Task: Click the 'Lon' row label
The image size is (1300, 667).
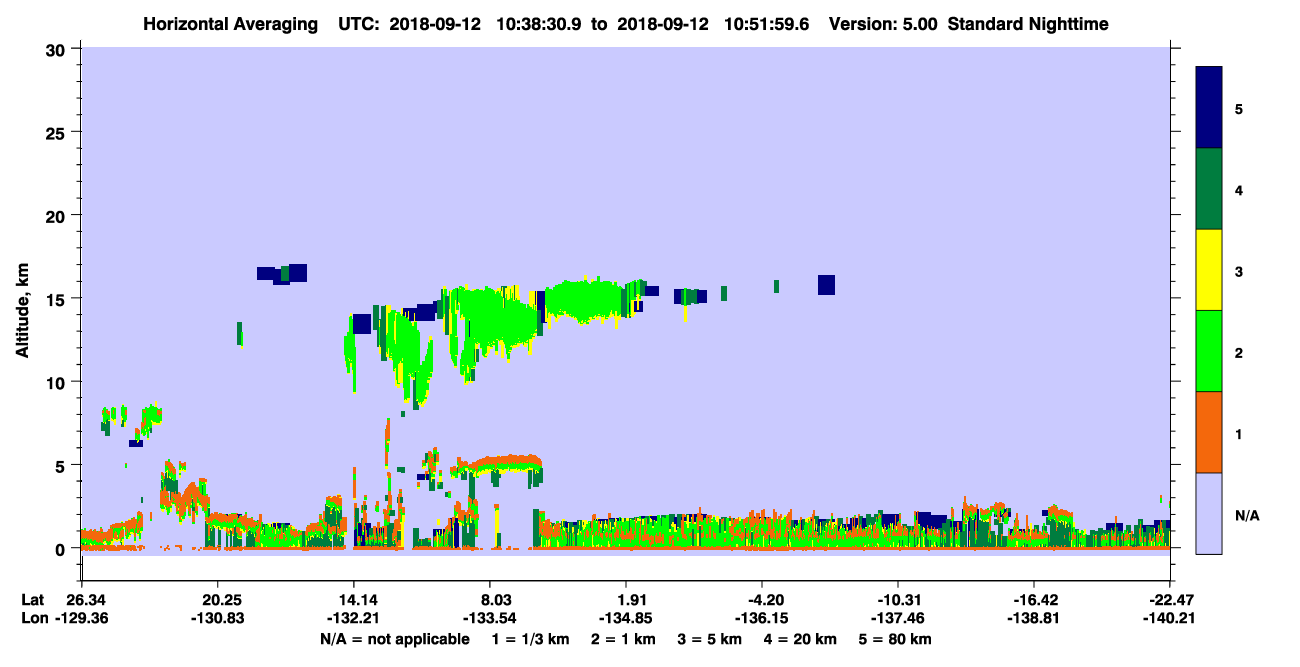Action: [33, 618]
